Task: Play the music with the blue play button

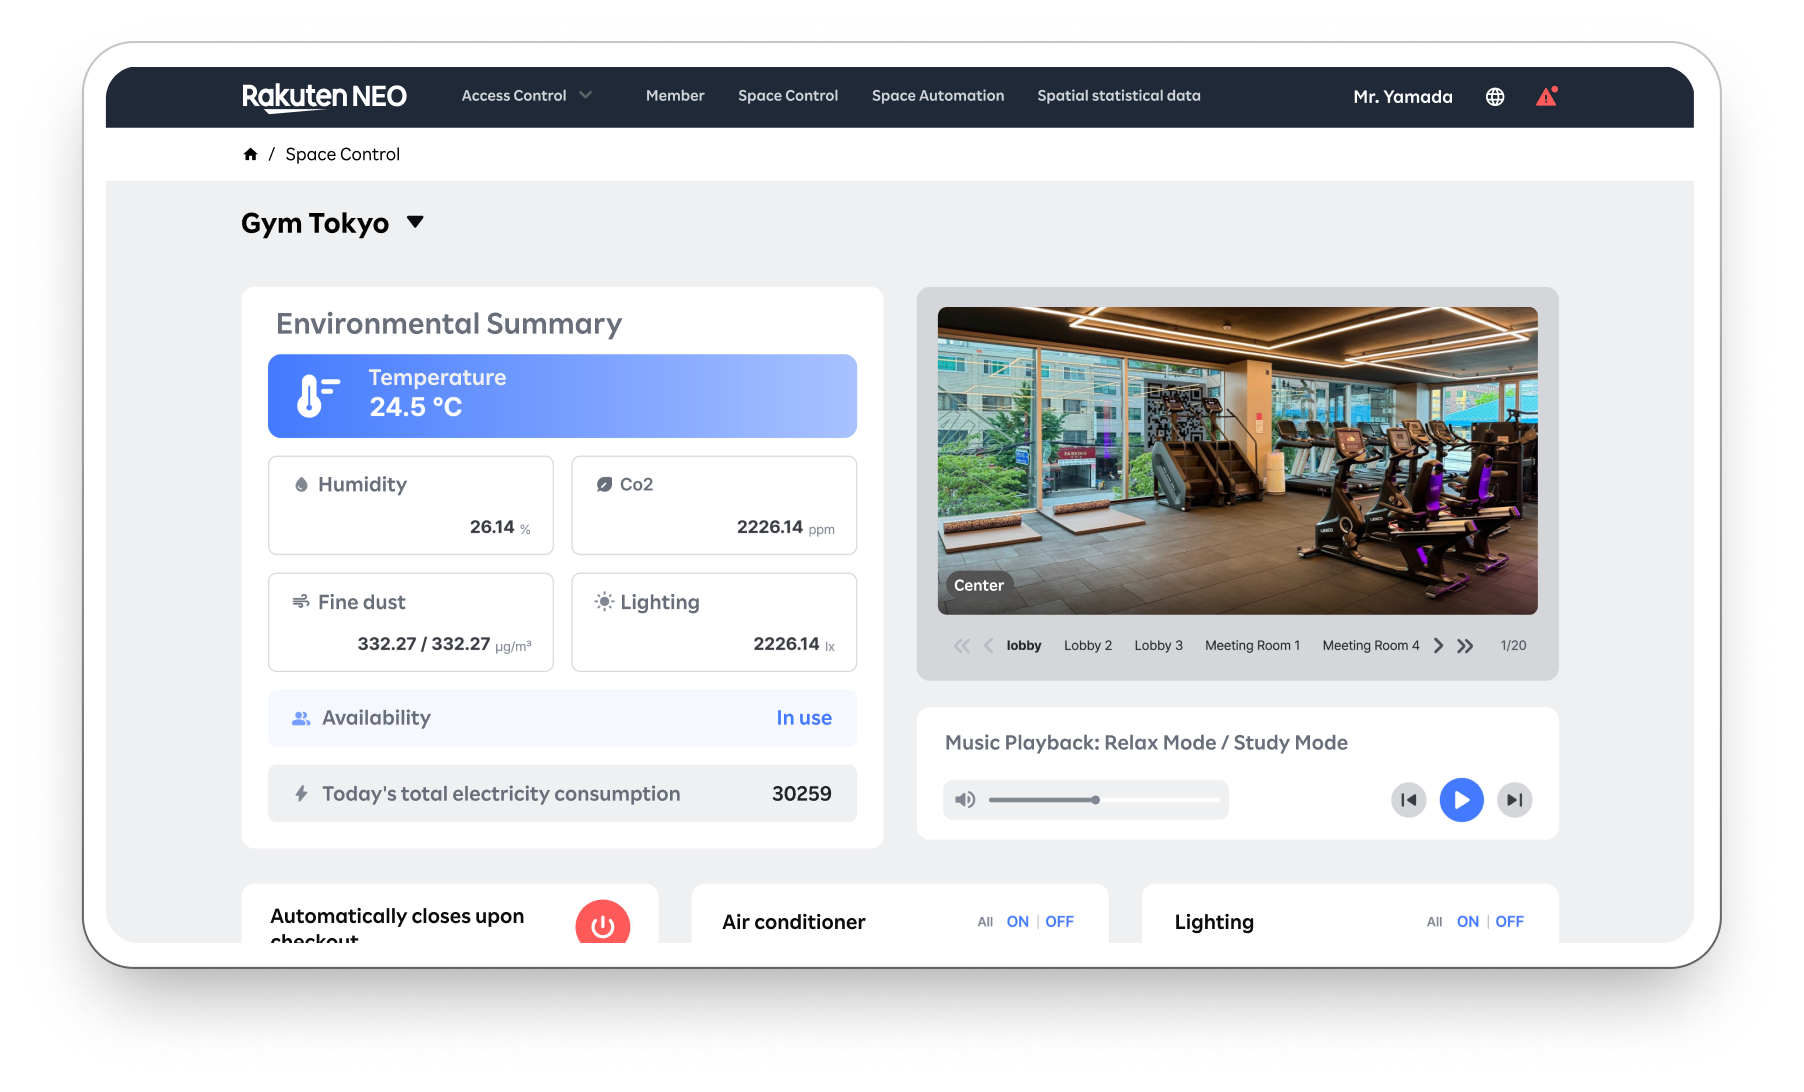Action: point(1461,800)
